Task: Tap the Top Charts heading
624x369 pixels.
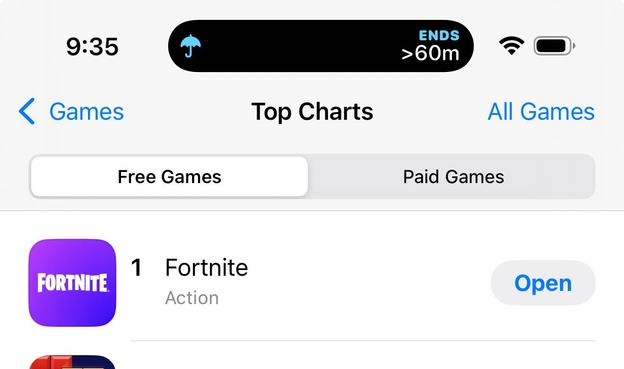Action: tap(312, 112)
